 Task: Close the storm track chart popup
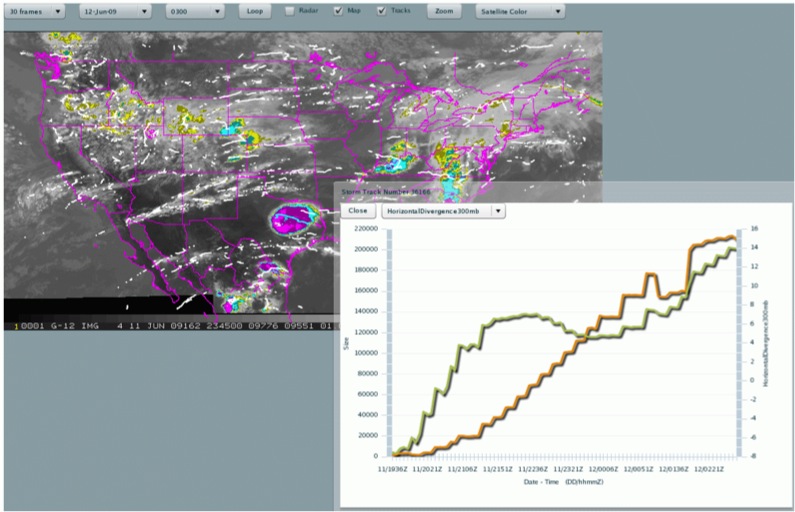357,211
